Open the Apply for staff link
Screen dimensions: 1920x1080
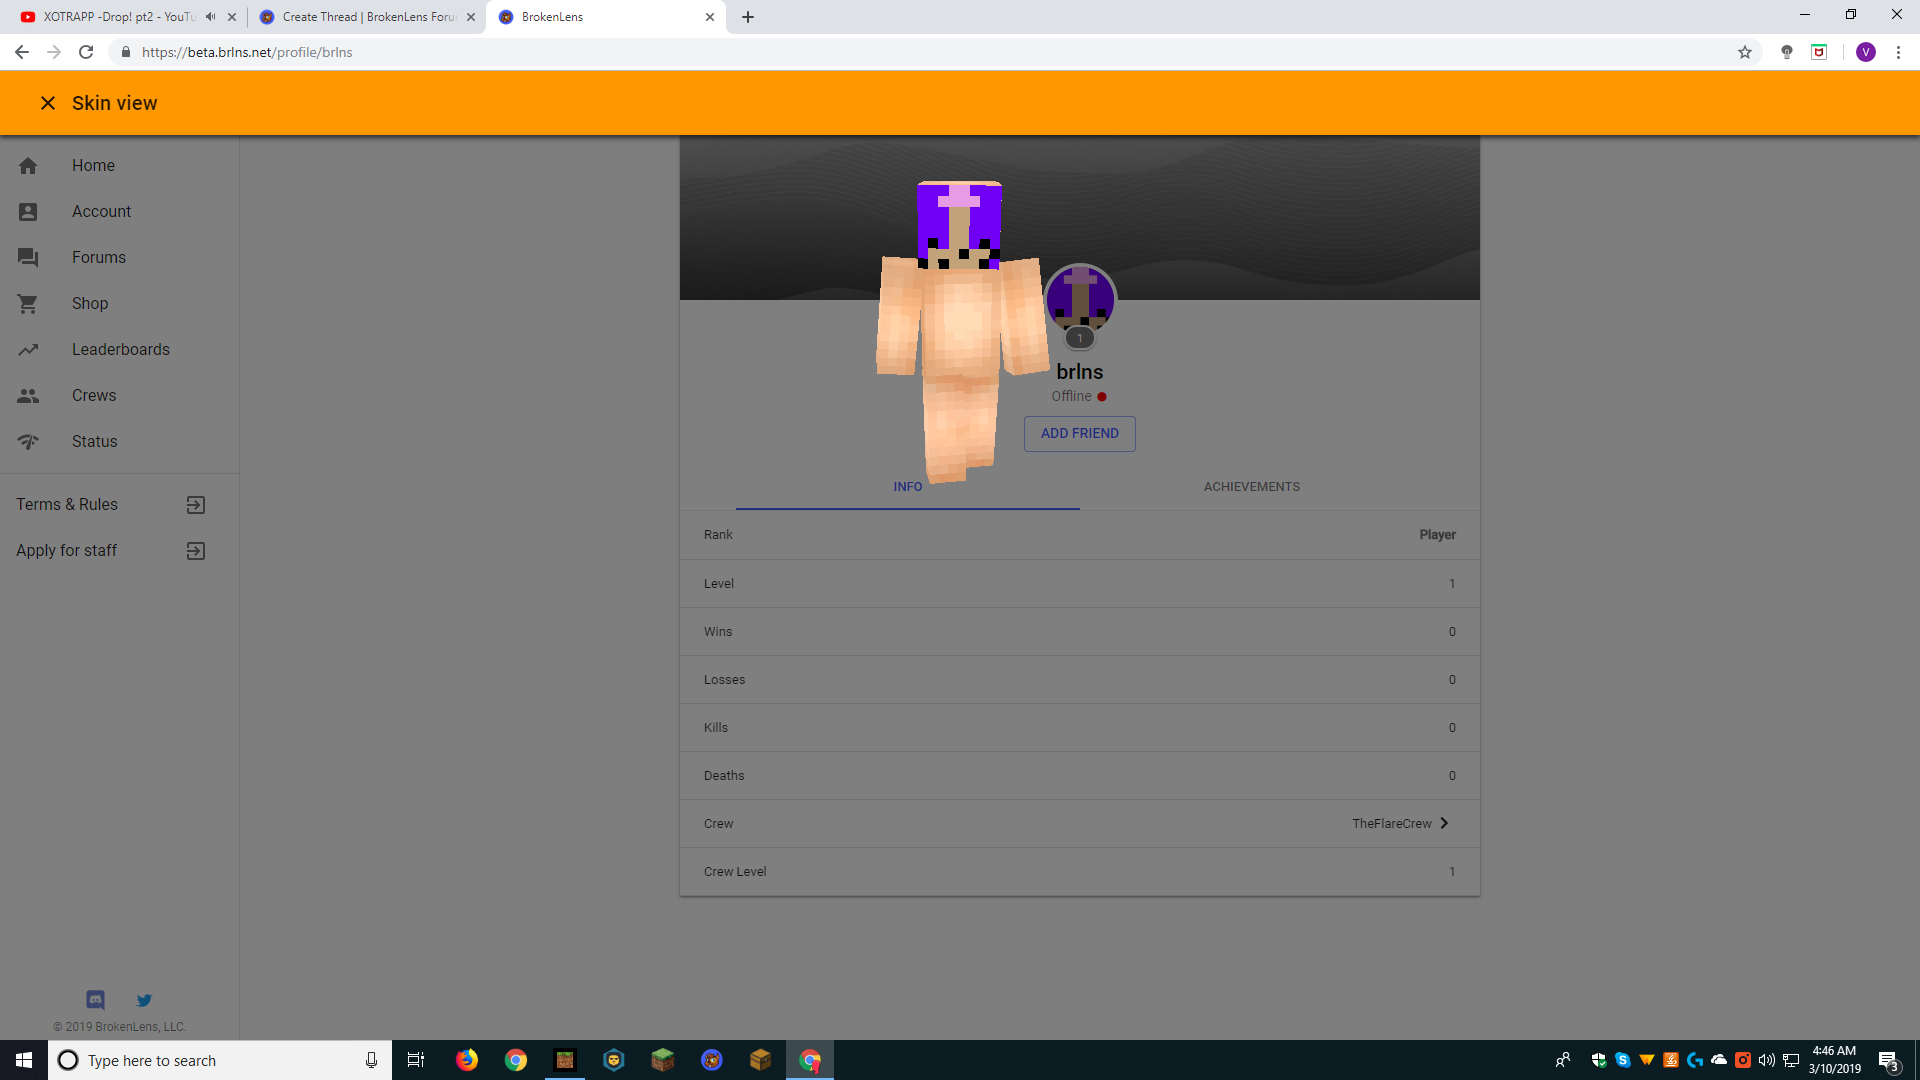pyautogui.click(x=67, y=551)
